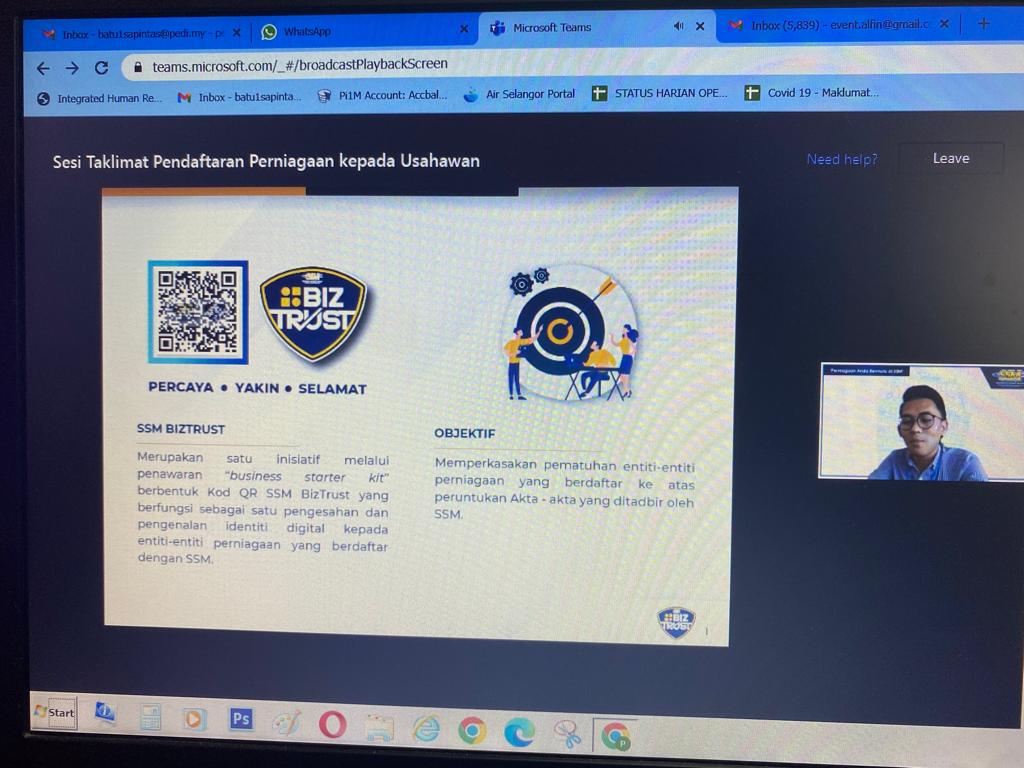Click the browser forward arrow
Viewport: 1024px width, 768px height.
click(x=72, y=68)
